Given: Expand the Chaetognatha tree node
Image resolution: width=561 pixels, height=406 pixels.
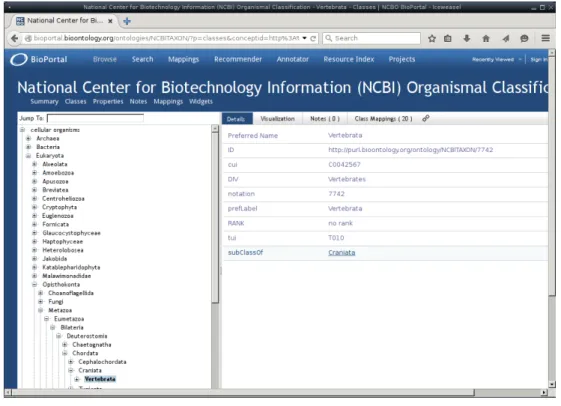Looking at the screenshot, I should point(65,344).
